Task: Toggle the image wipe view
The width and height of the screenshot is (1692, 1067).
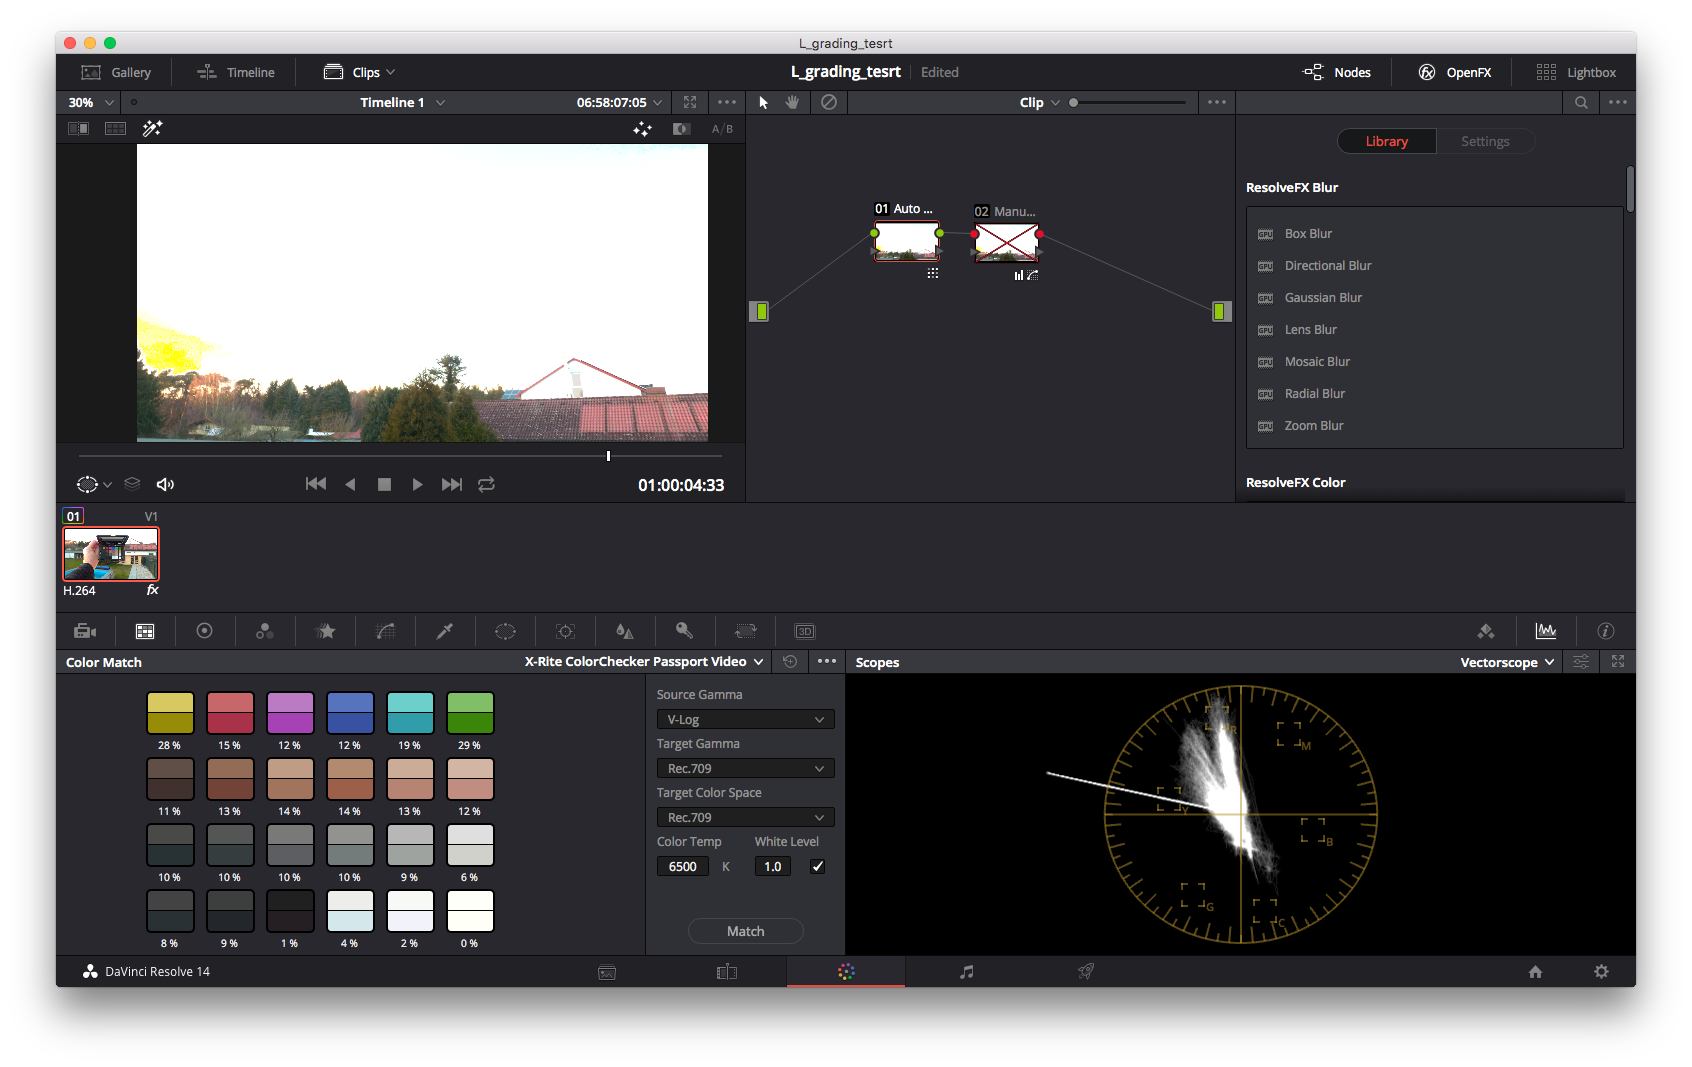Action: coord(78,128)
